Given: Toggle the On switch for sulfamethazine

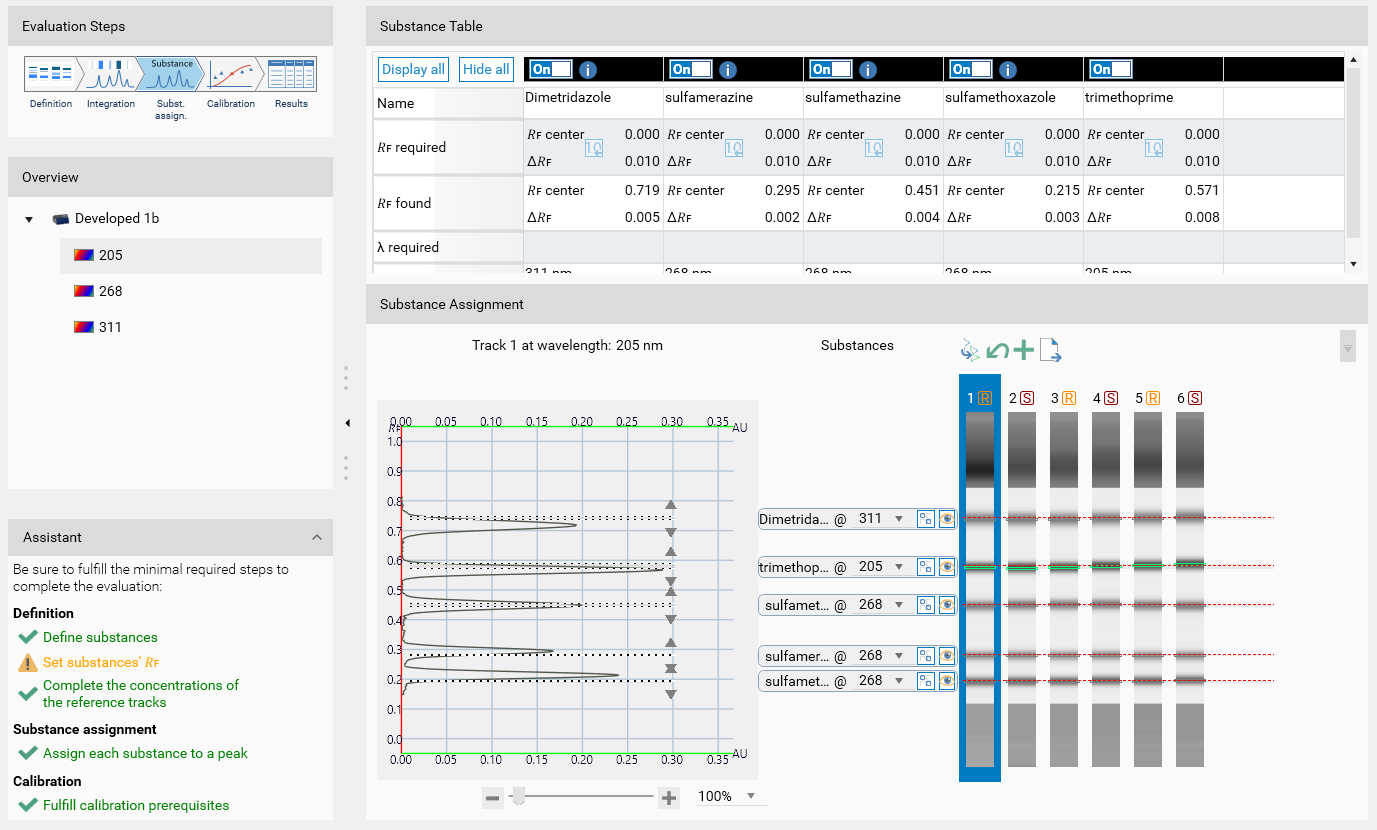Looking at the screenshot, I should click(832, 69).
